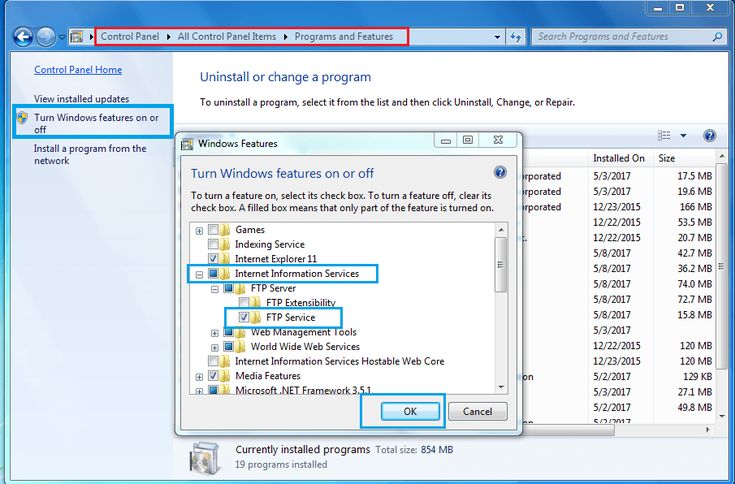Click the change view icon
This screenshot has height=484, width=735.
(x=664, y=135)
